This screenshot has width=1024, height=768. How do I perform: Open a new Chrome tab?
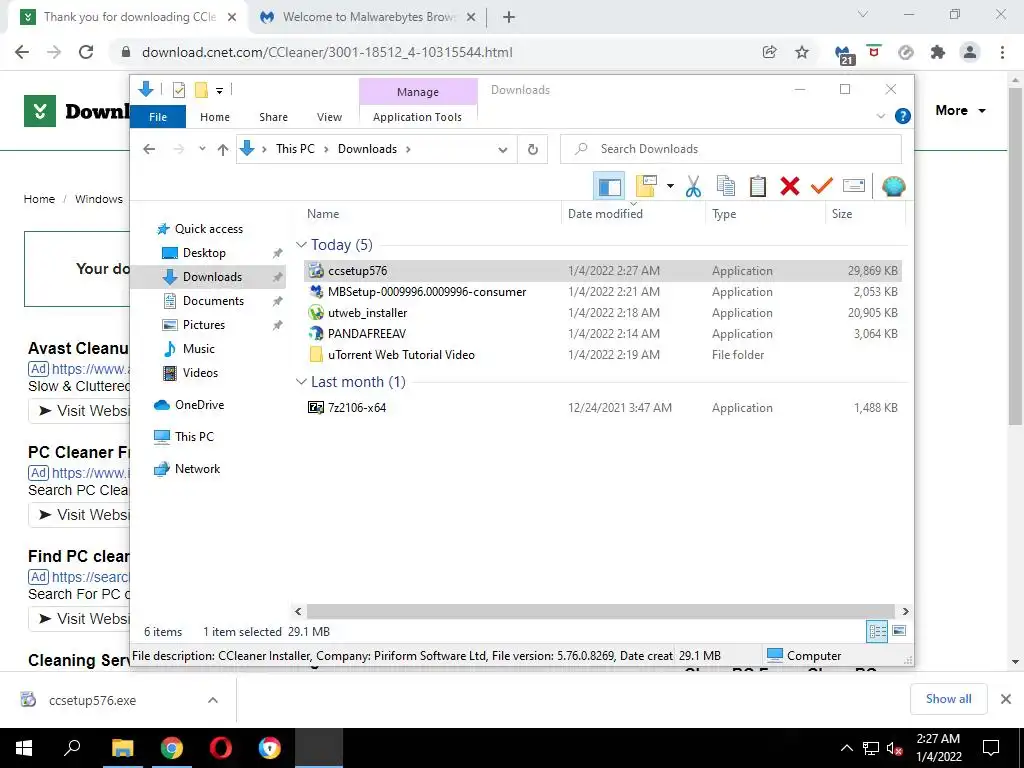point(509,17)
